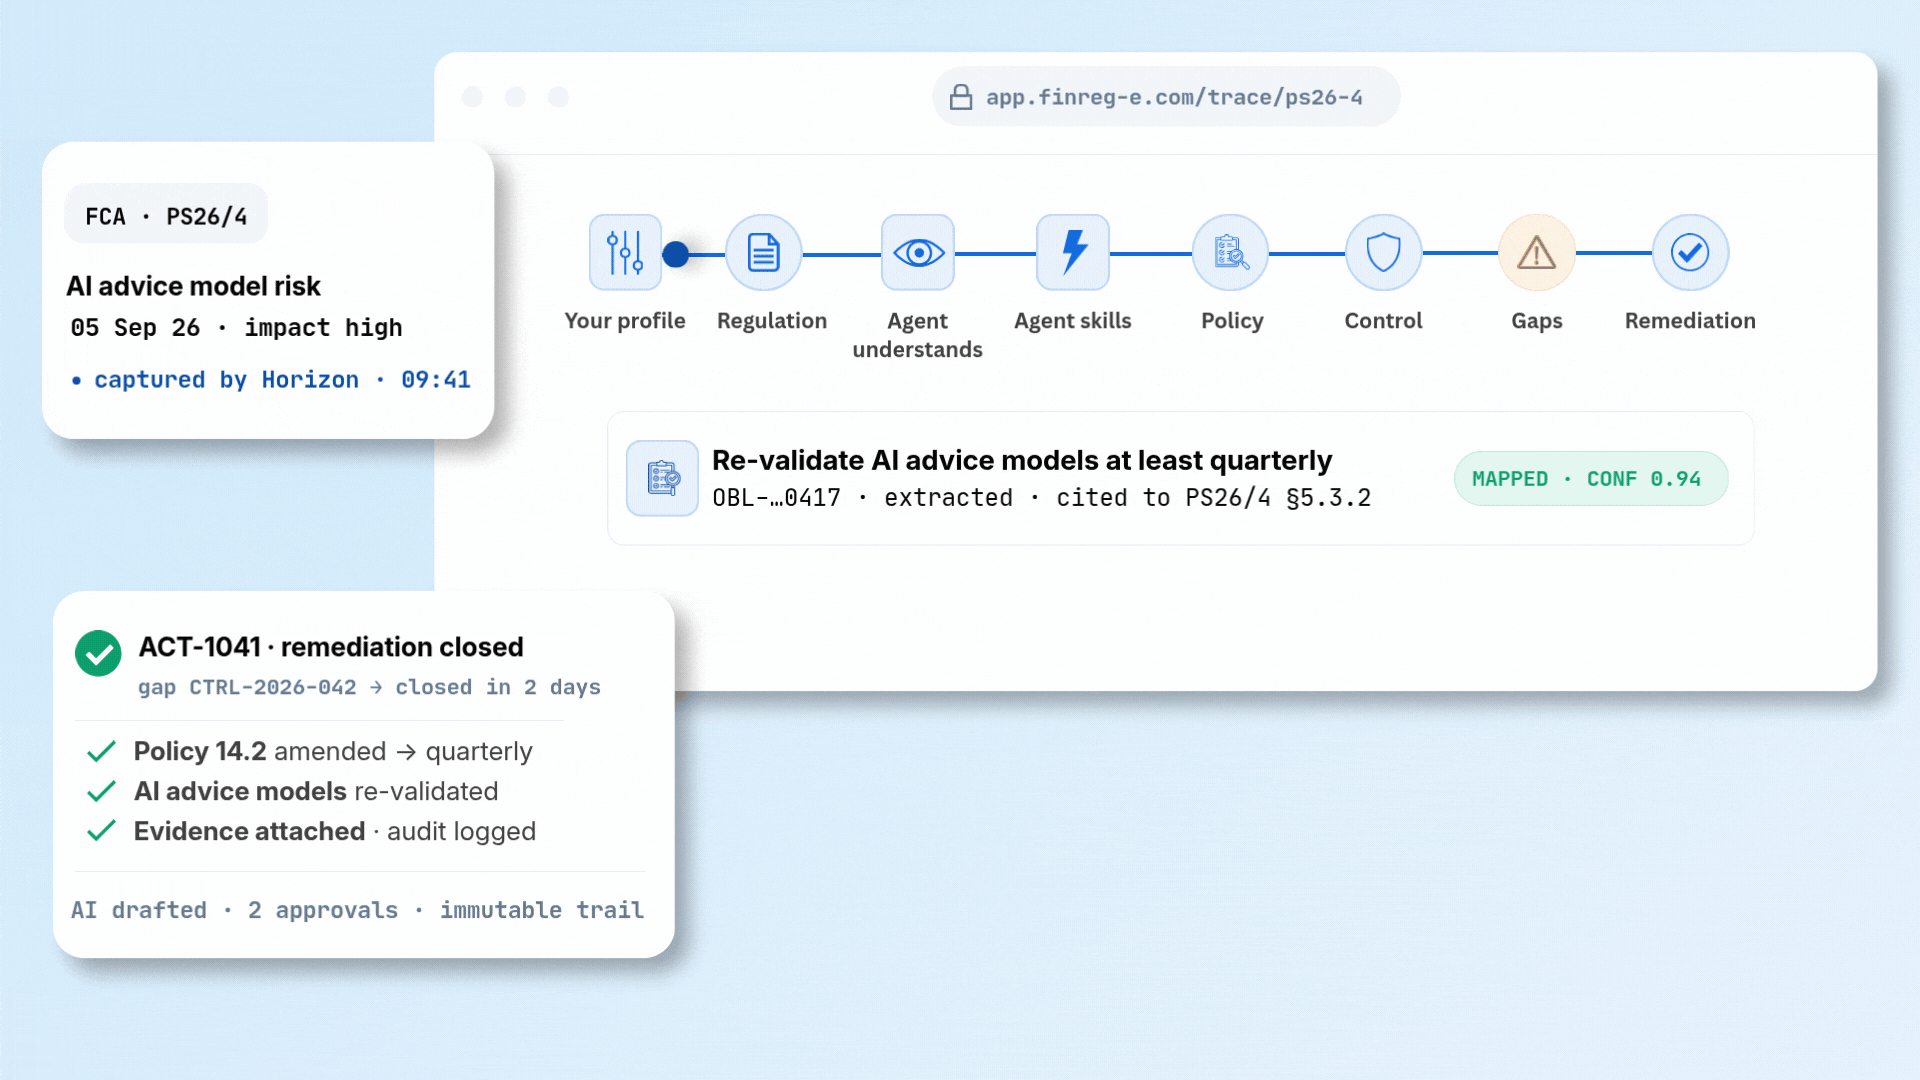Click the Your profile sliders icon
Screen dimensions: 1920x1080
pyautogui.click(x=625, y=252)
